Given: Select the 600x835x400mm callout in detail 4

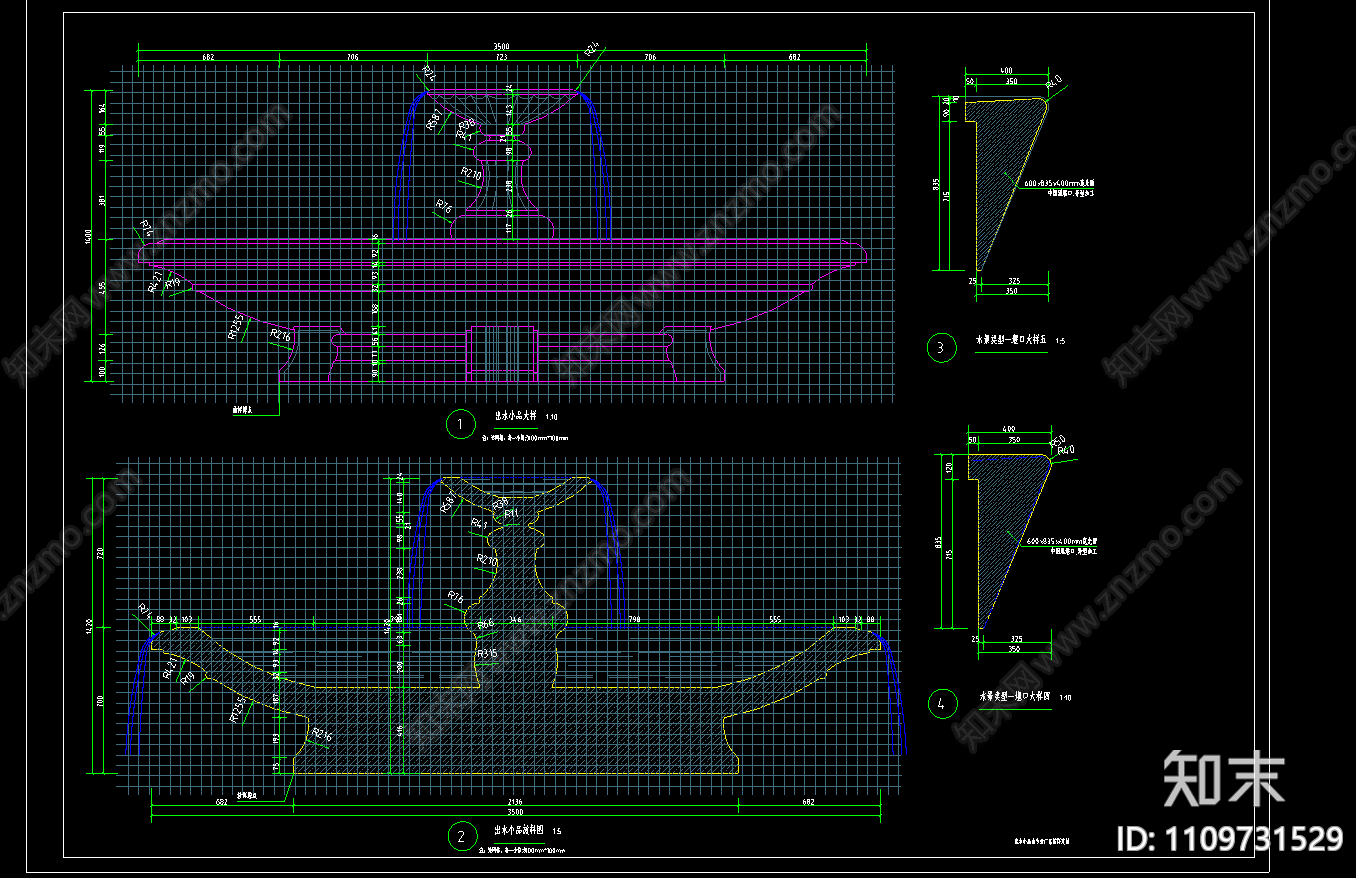Looking at the screenshot, I should pyautogui.click(x=1063, y=543).
